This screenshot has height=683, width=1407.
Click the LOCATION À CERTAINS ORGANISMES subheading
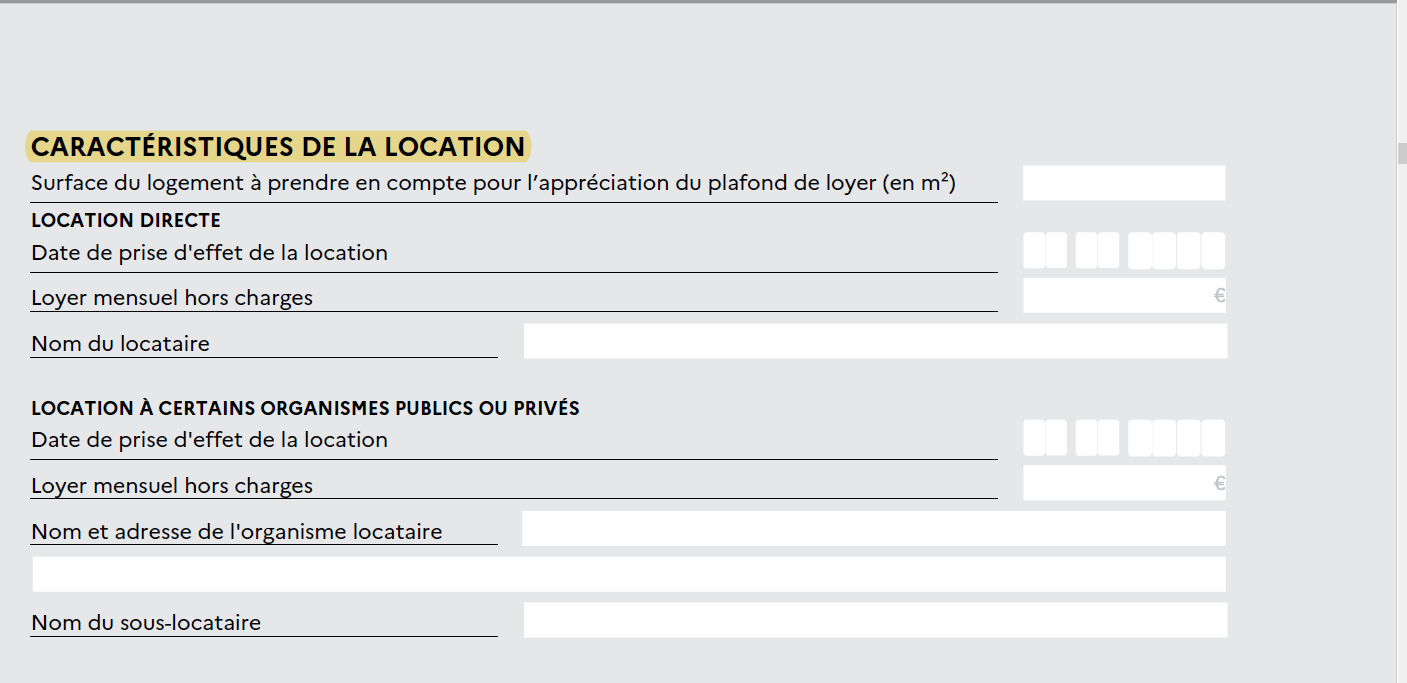305,408
